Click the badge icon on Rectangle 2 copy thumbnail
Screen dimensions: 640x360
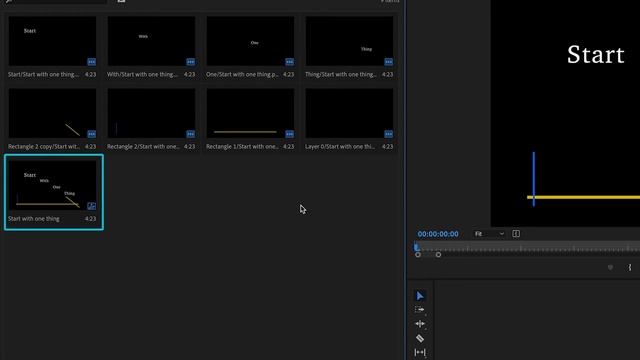(x=91, y=134)
